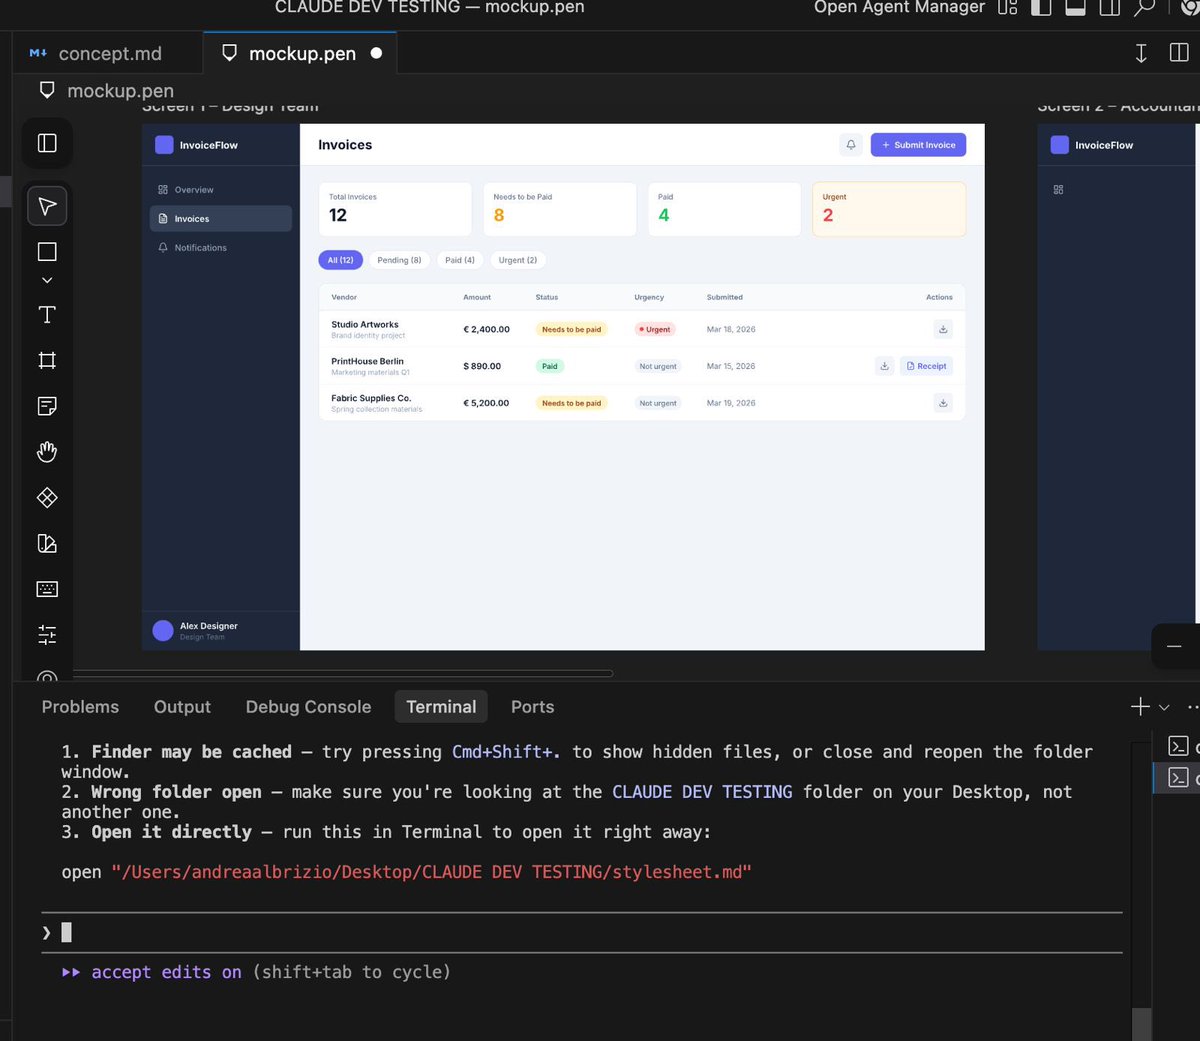Image resolution: width=1200 pixels, height=1041 pixels.
Task: Click the red Urgent badge for Studio Artworks
Action: pos(655,329)
